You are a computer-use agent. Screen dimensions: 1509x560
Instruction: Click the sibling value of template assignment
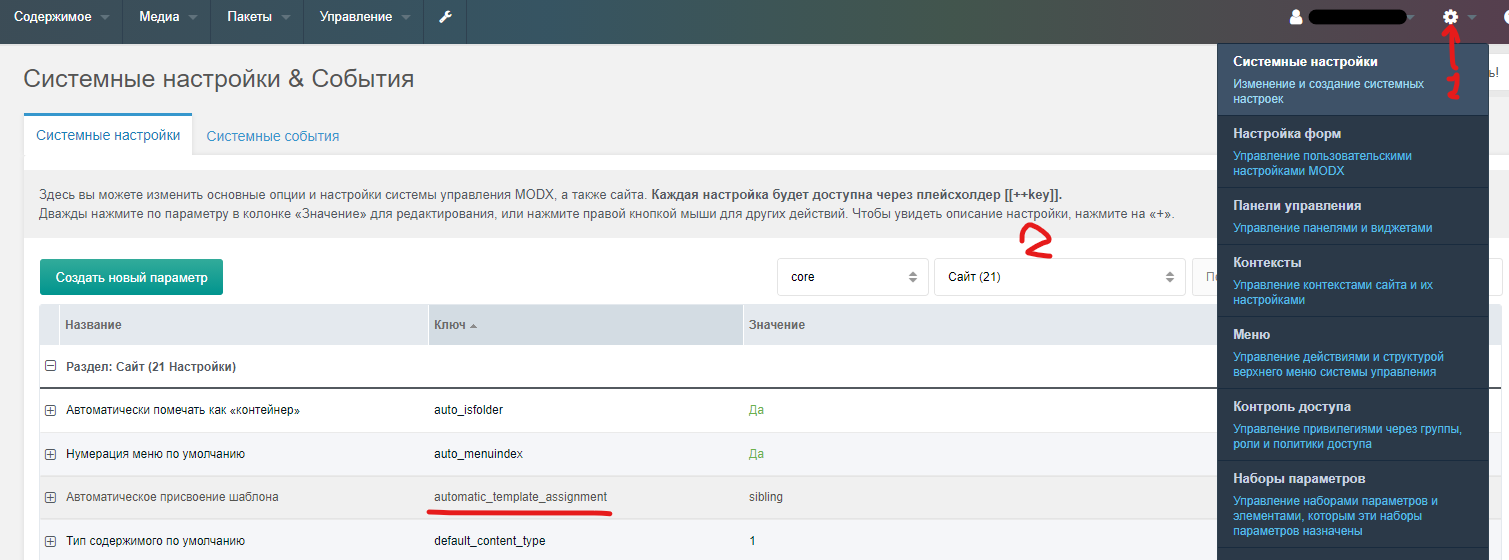(x=766, y=497)
